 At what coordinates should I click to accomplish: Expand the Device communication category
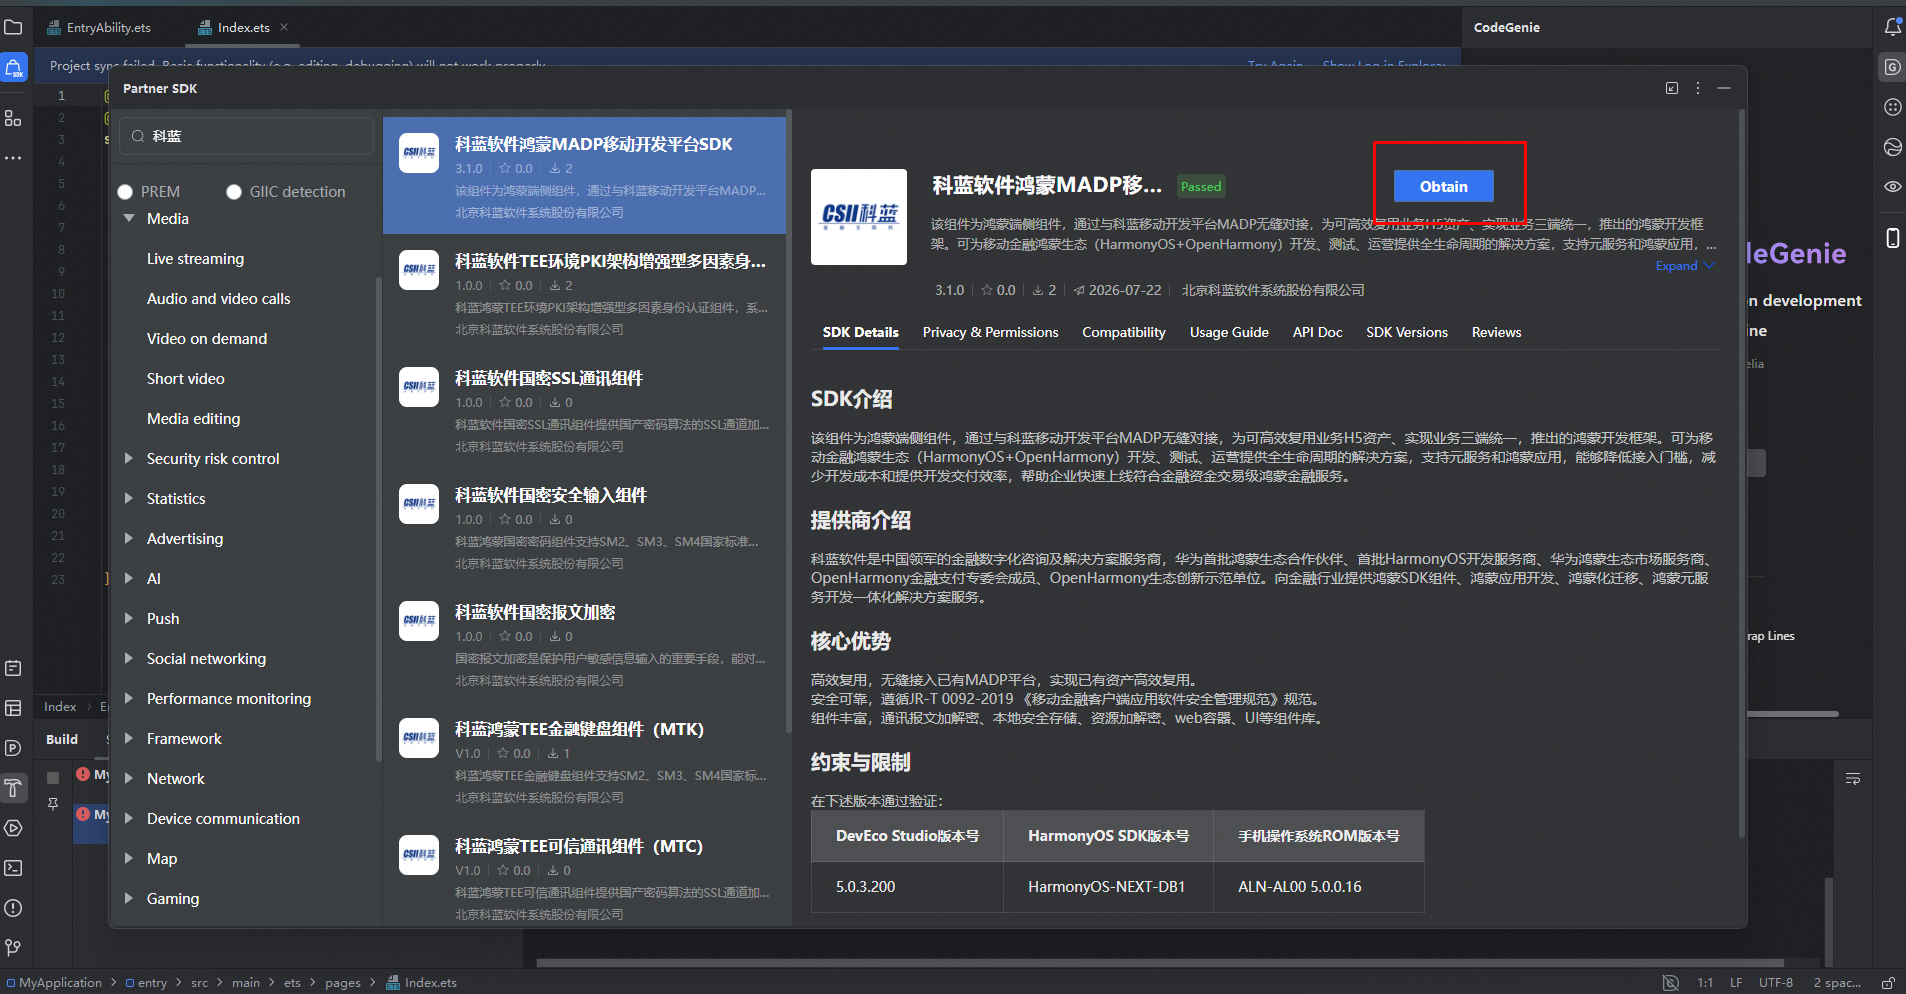tap(129, 818)
